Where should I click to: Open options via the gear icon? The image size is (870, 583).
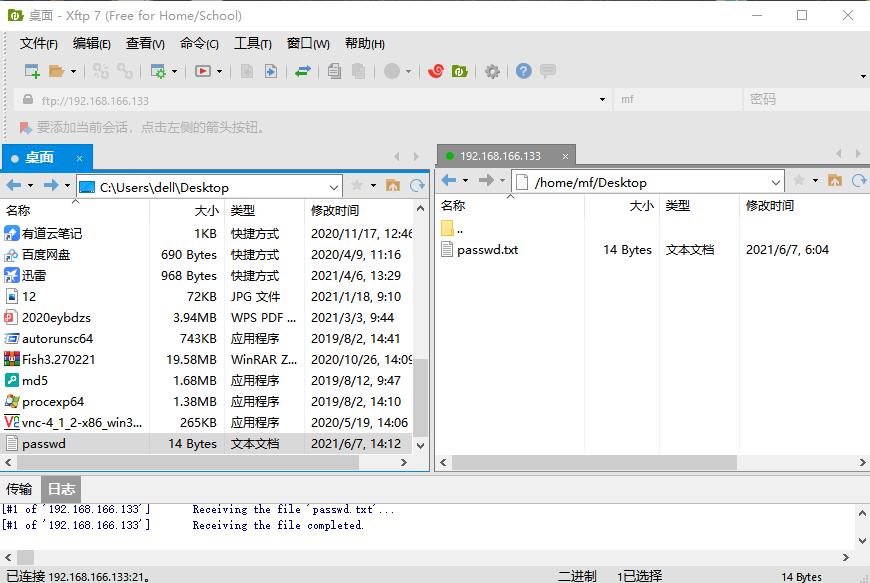(492, 71)
